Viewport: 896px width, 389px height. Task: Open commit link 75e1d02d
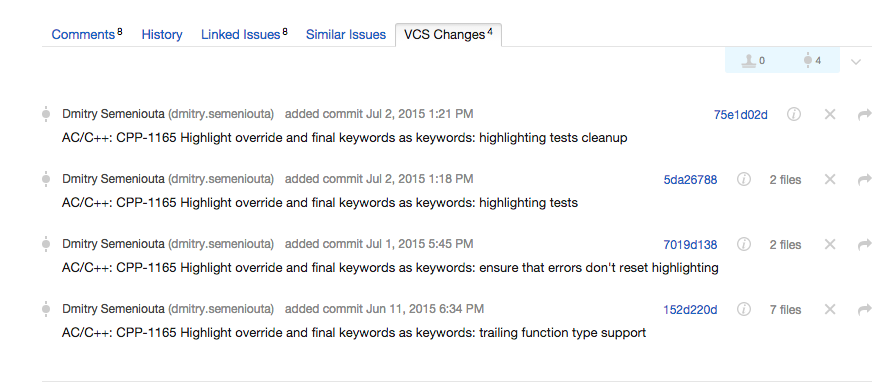tap(741, 115)
